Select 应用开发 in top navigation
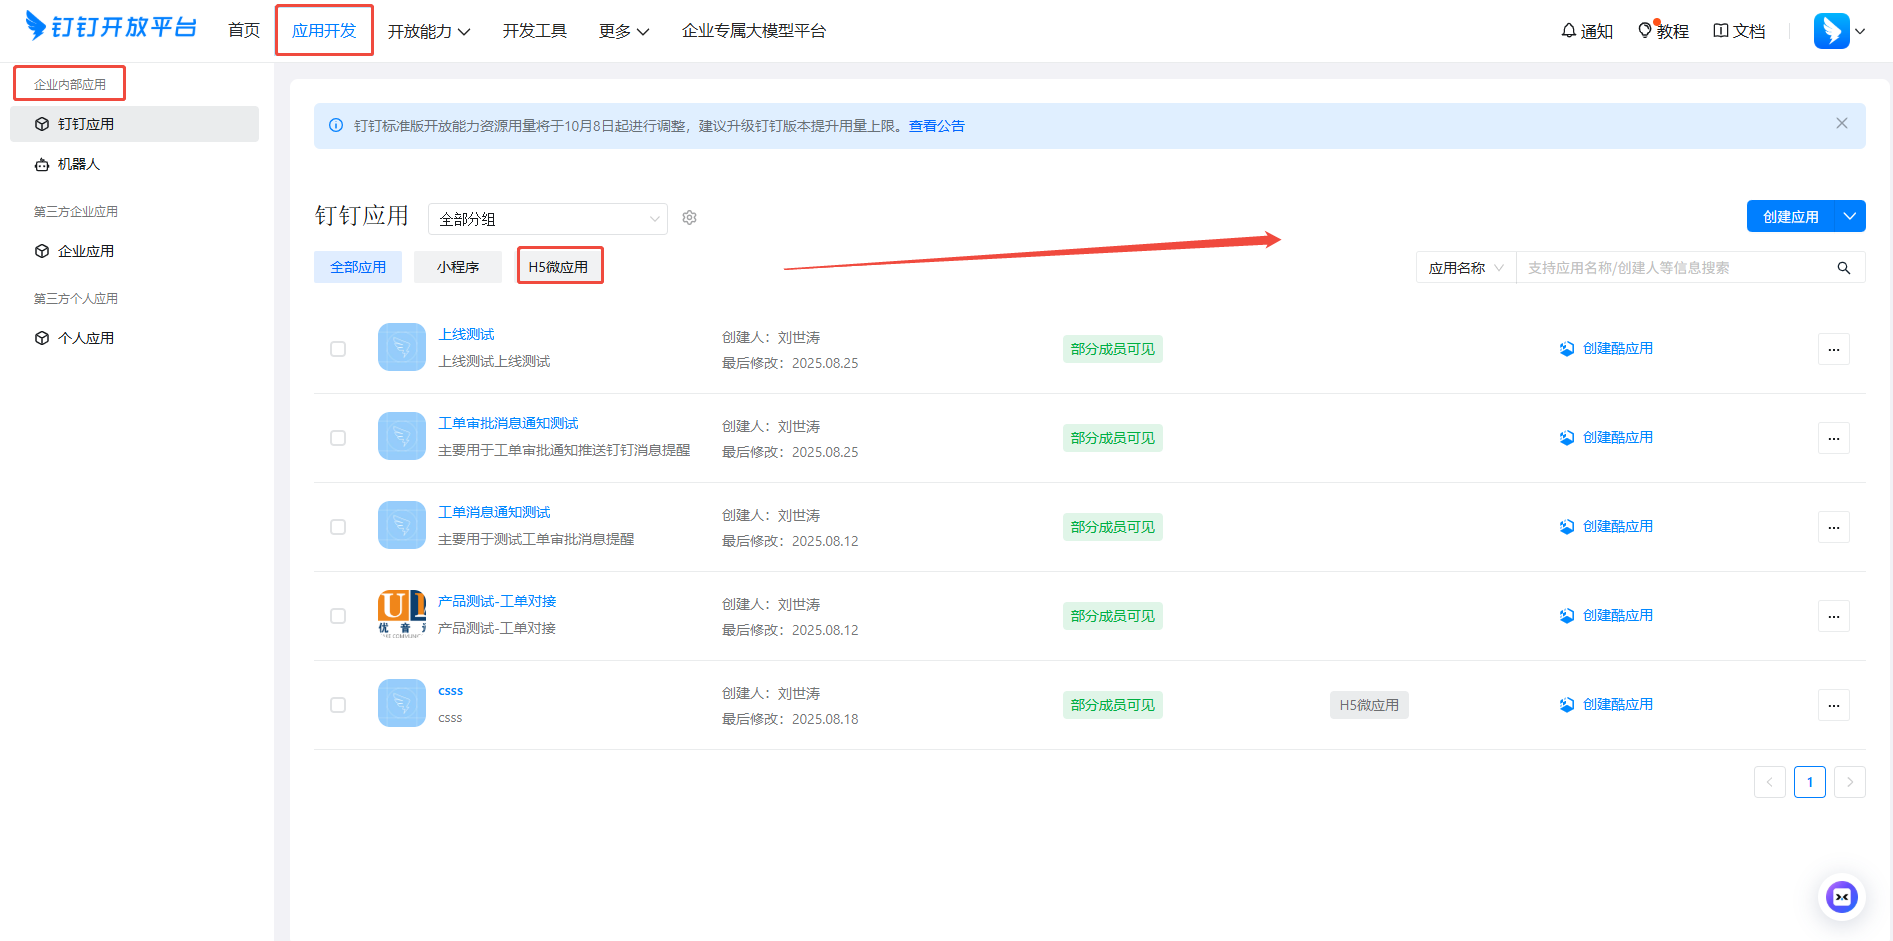This screenshot has width=1893, height=941. point(324,31)
